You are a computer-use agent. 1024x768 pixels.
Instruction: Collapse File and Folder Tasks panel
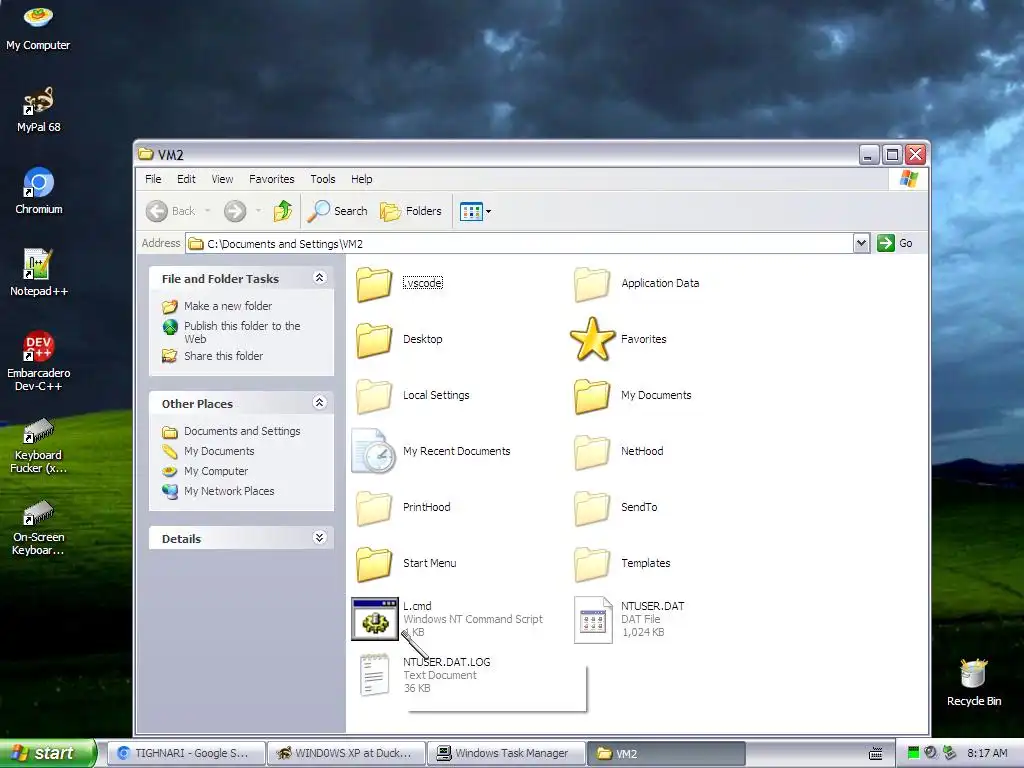(319, 278)
